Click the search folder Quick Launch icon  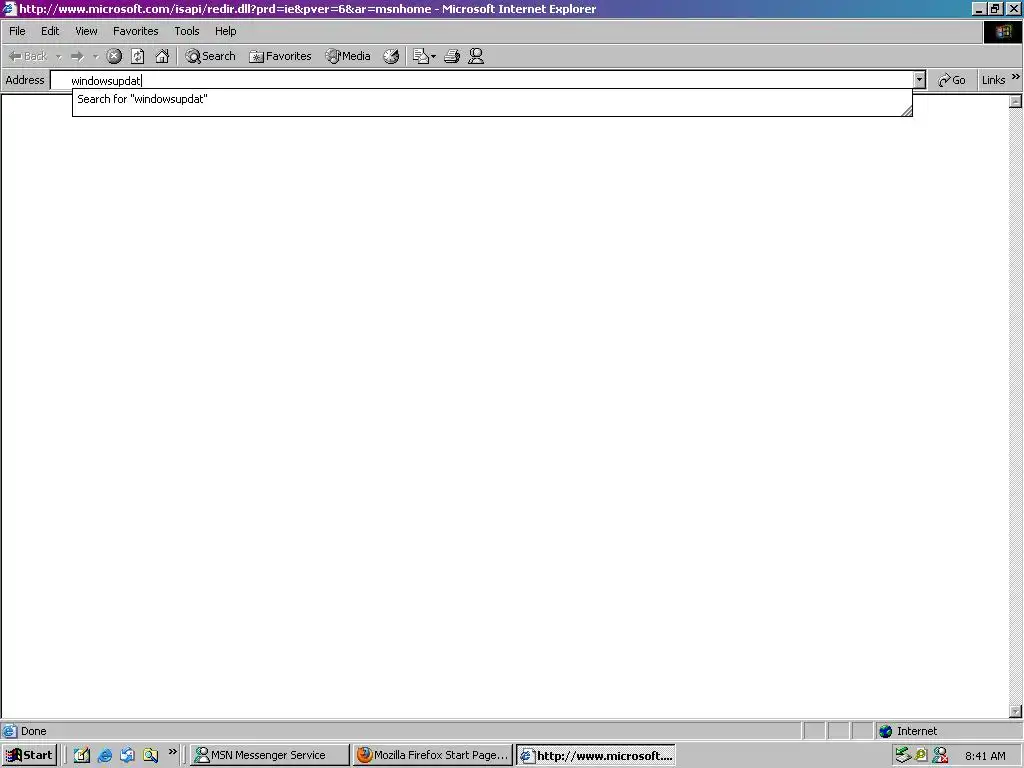tap(150, 756)
